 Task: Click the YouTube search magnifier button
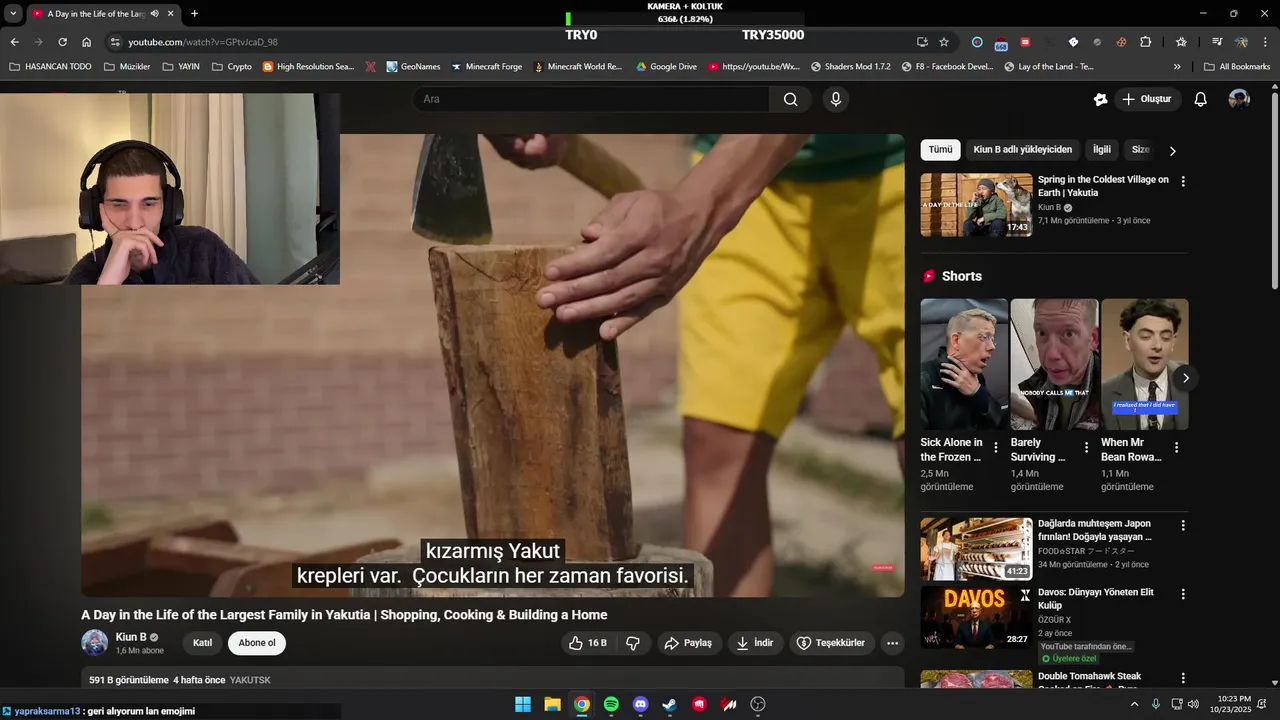pyautogui.click(x=790, y=99)
